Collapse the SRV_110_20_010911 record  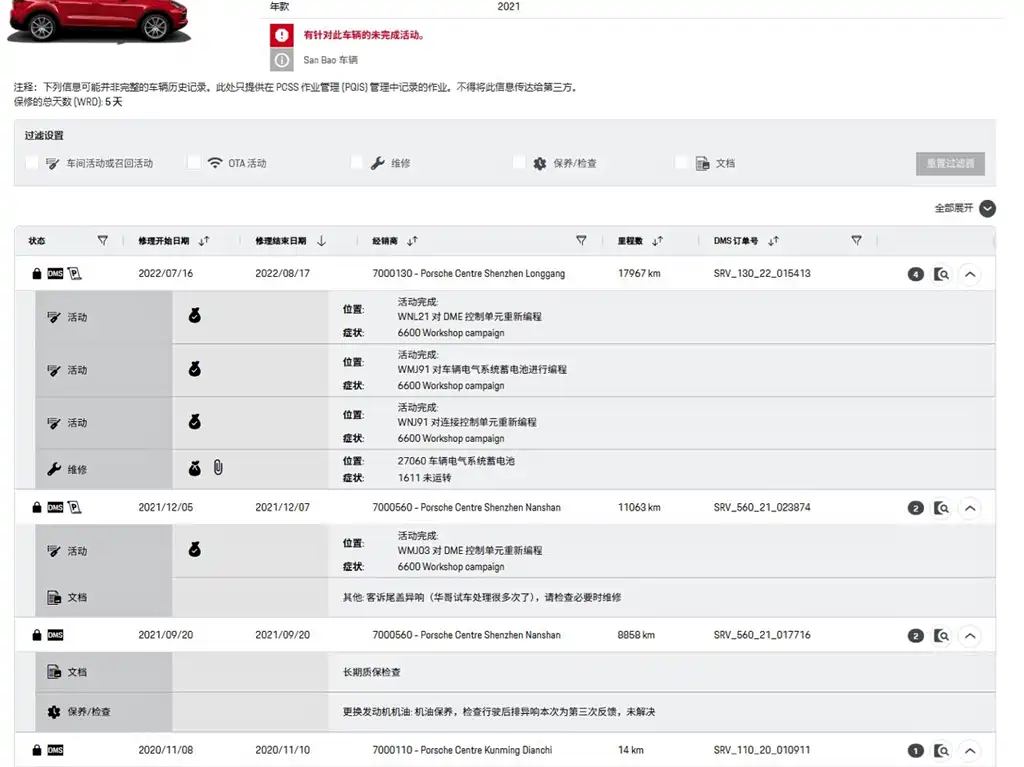[970, 751]
